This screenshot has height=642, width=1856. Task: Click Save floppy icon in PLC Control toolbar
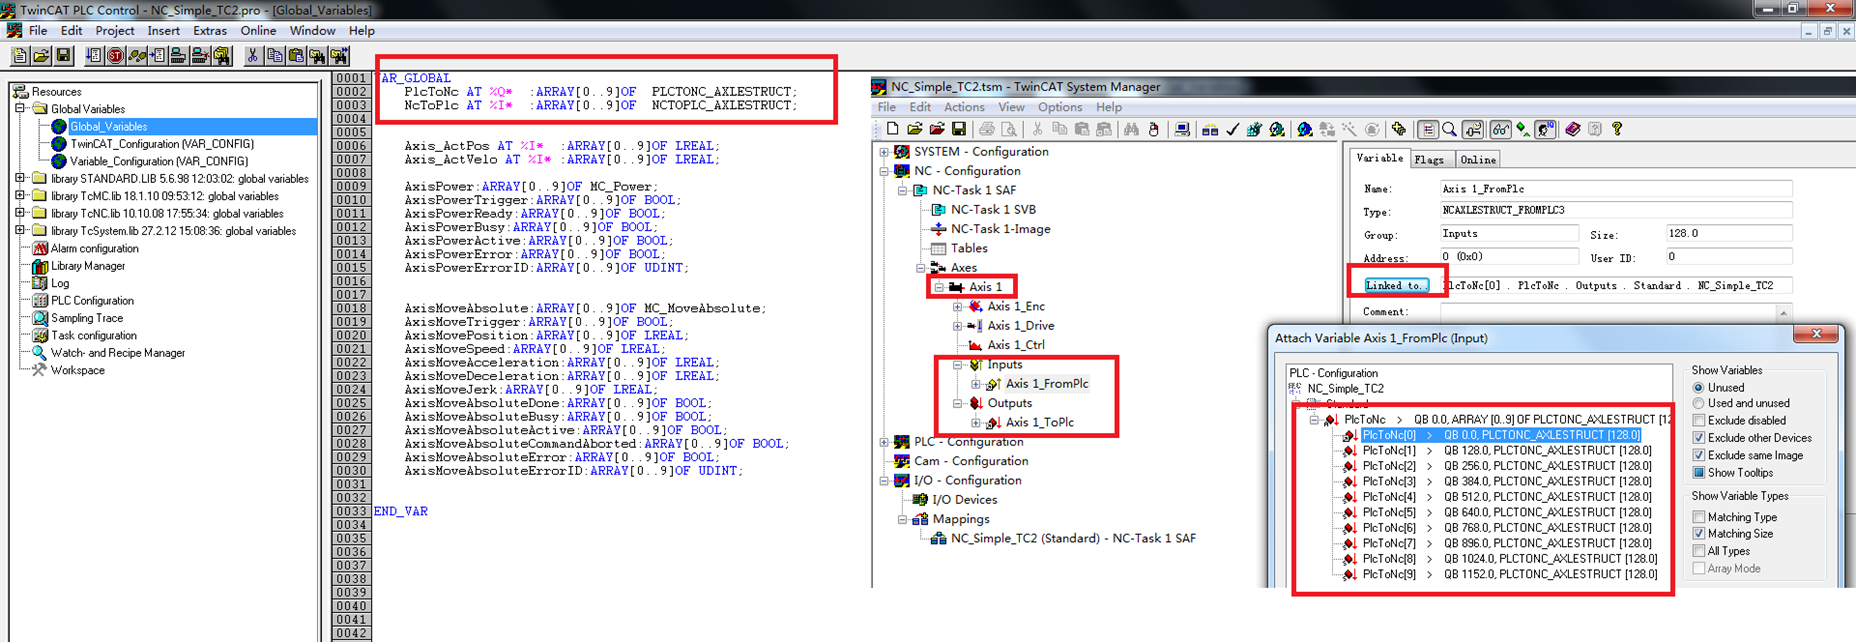tap(64, 56)
